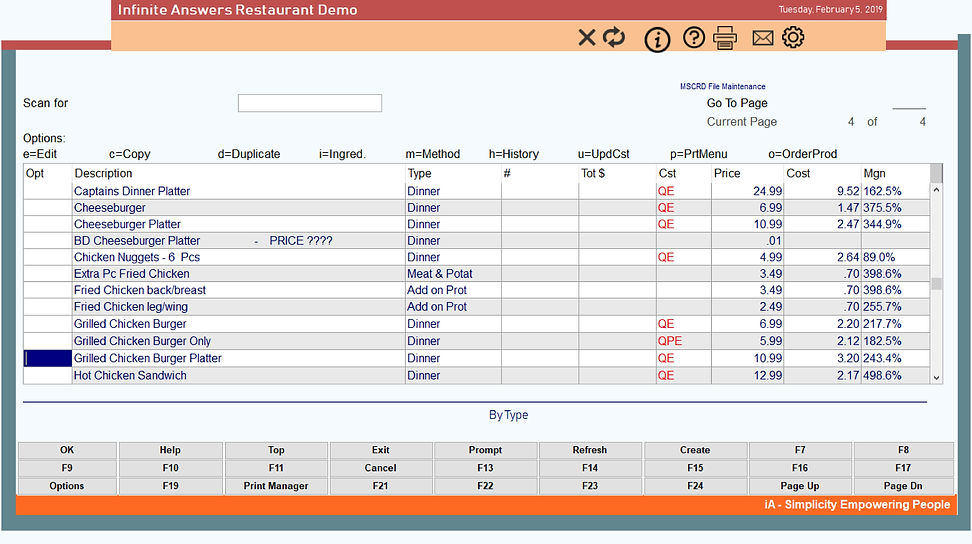Click the Exit button
This screenshot has width=972, height=544.
tap(381, 450)
